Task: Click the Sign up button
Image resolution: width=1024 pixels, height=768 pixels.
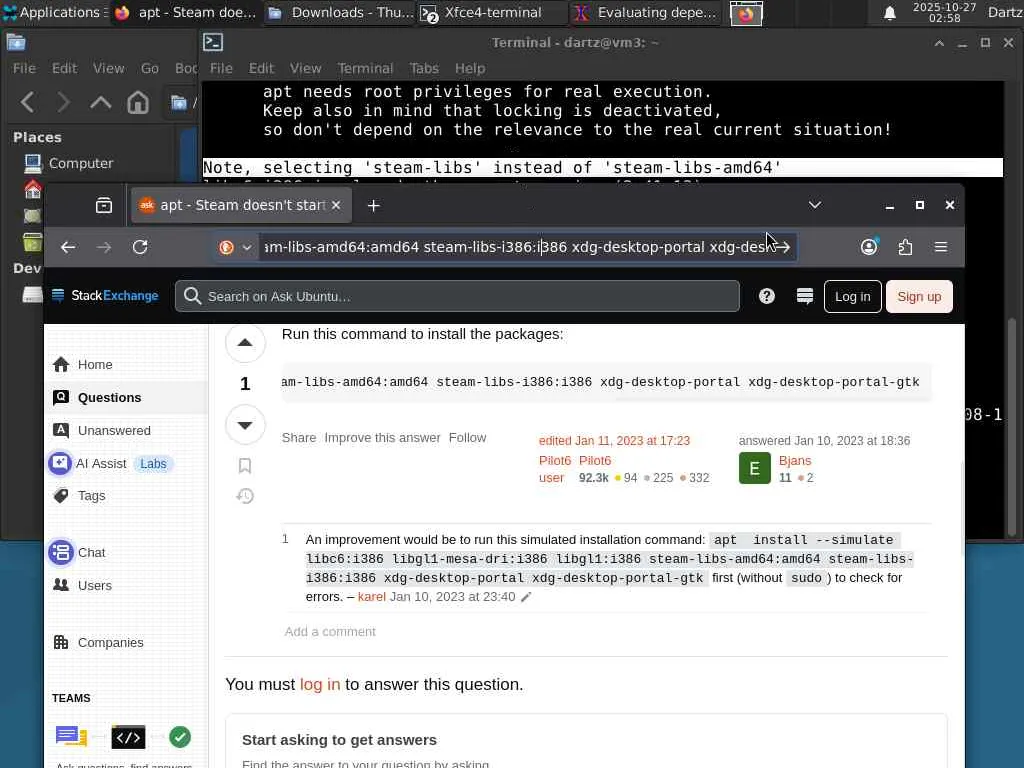Action: click(919, 296)
